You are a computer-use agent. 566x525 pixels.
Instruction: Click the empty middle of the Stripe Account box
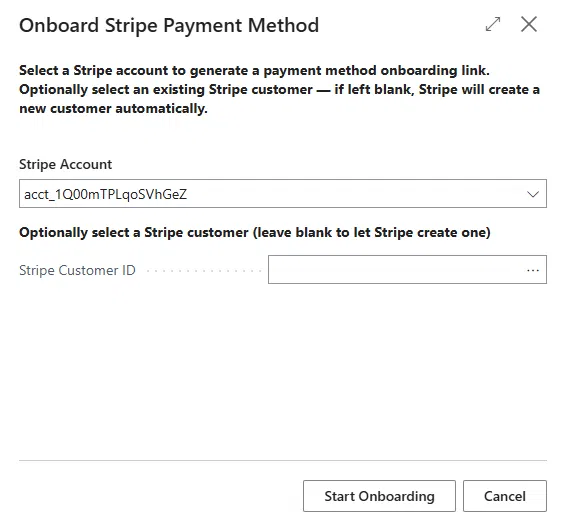354,194
